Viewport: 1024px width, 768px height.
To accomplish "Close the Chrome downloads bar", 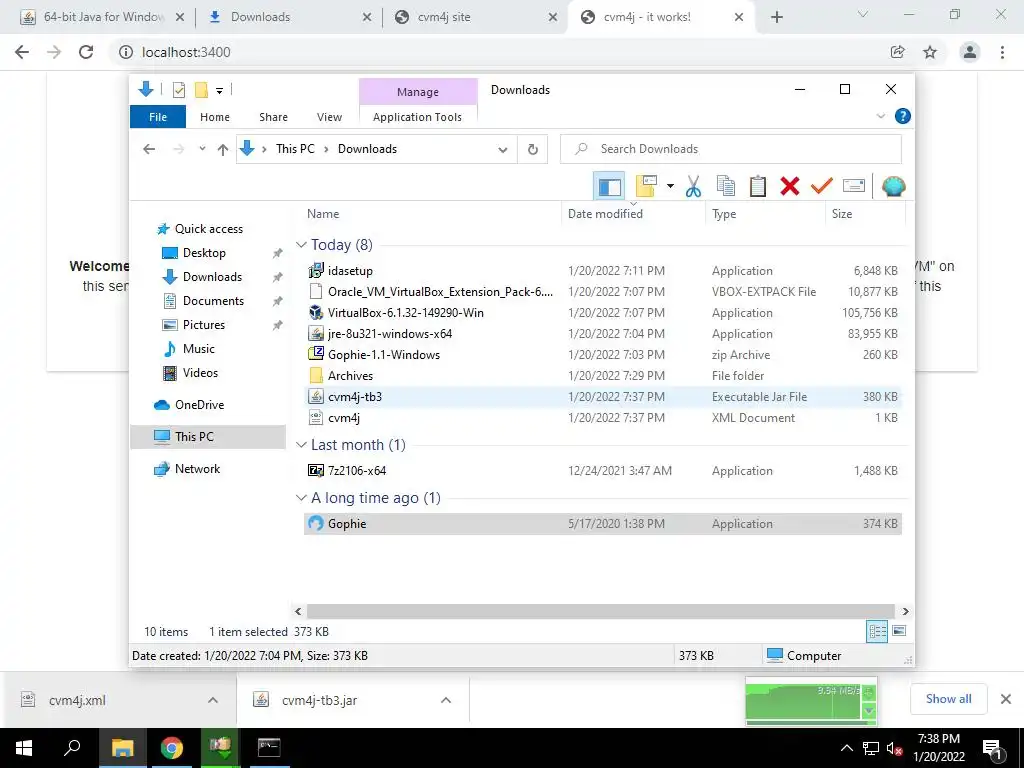I will tap(1006, 699).
